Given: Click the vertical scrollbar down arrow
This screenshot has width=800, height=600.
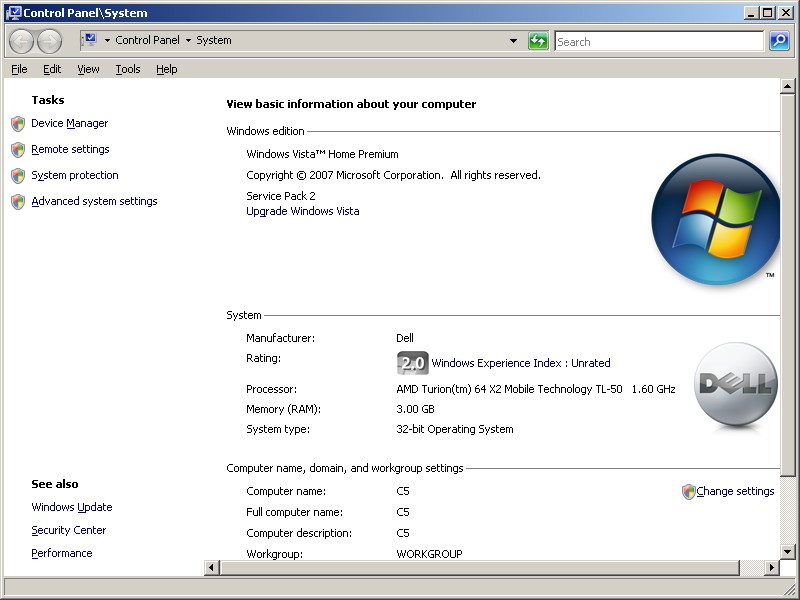Looking at the screenshot, I should point(787,552).
